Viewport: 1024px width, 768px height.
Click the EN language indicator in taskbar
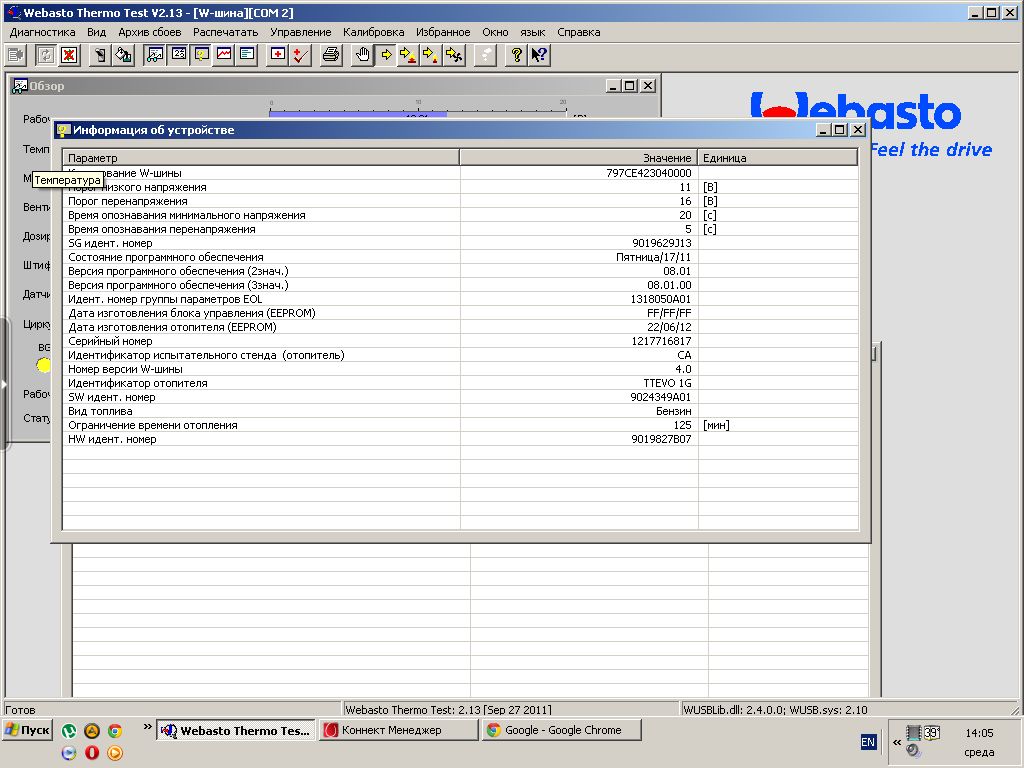click(x=868, y=742)
